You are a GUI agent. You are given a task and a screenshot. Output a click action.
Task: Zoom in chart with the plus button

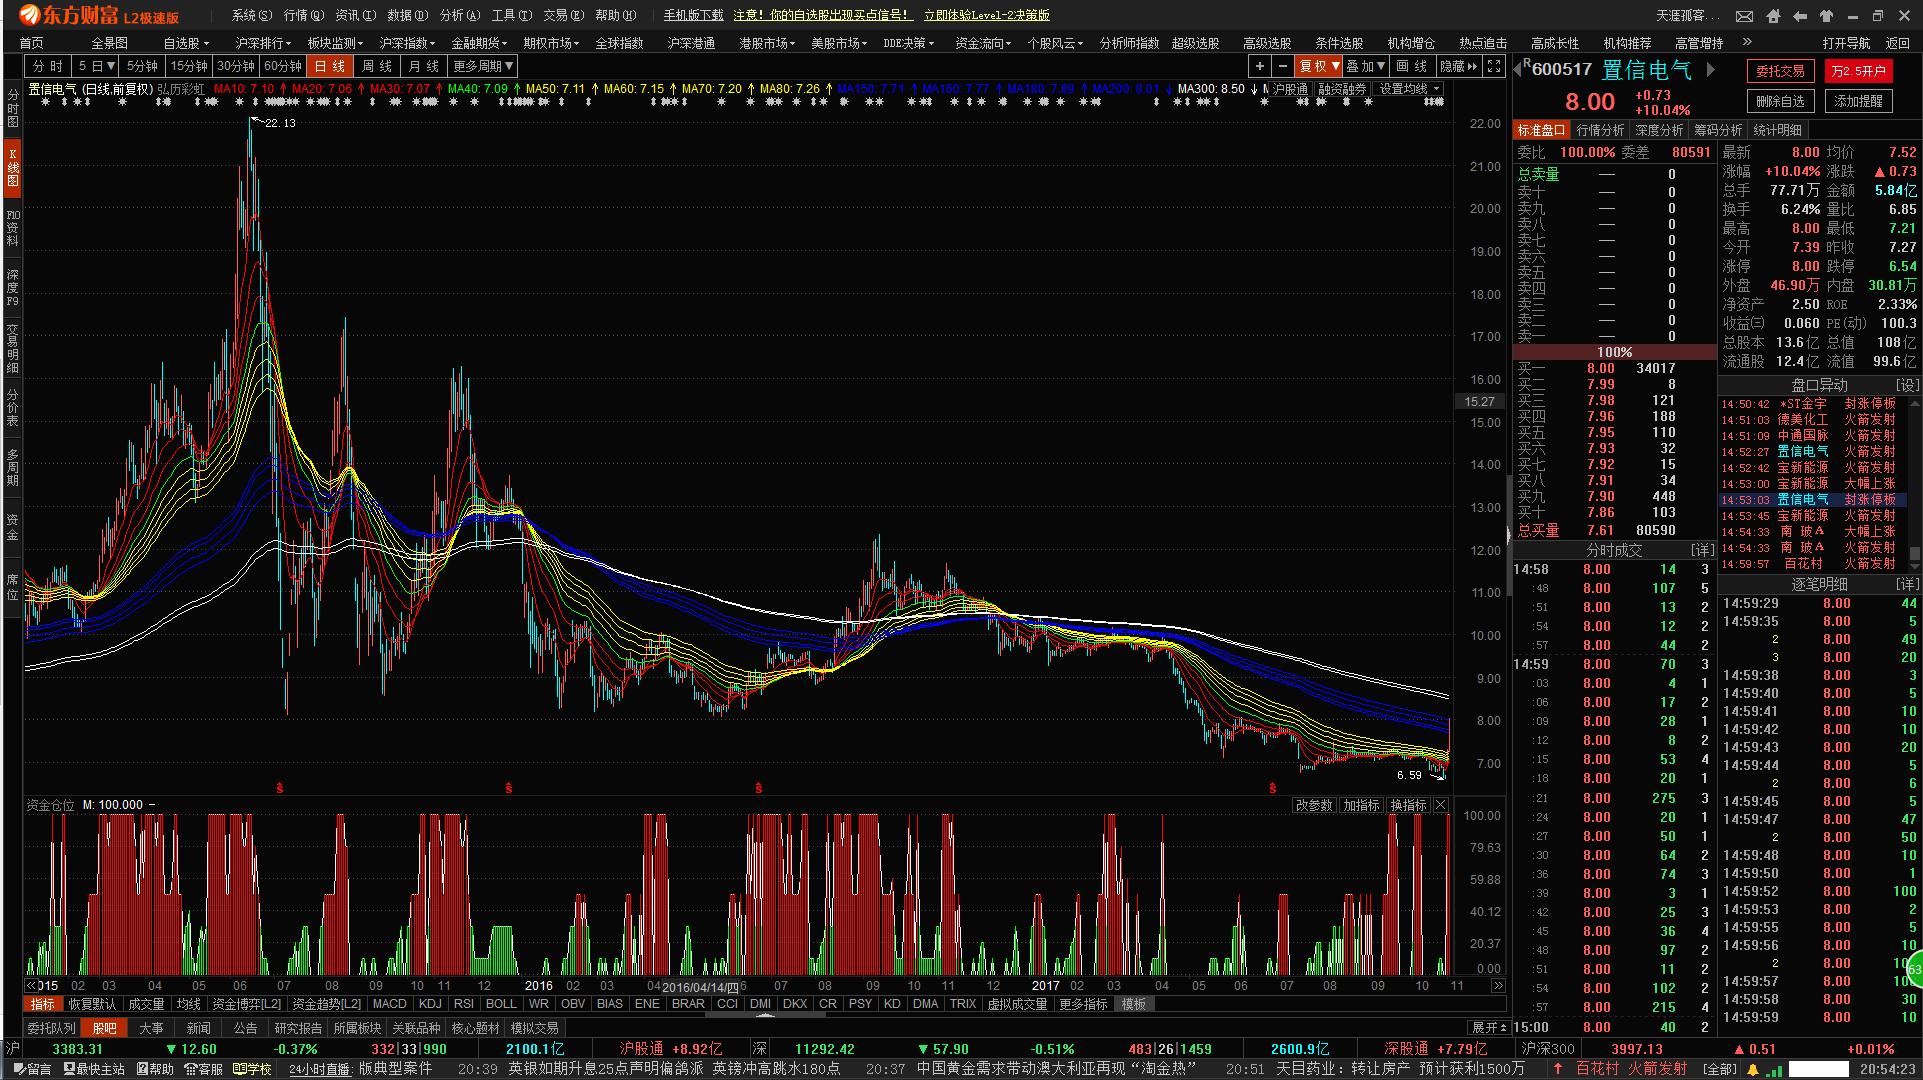click(x=1260, y=66)
